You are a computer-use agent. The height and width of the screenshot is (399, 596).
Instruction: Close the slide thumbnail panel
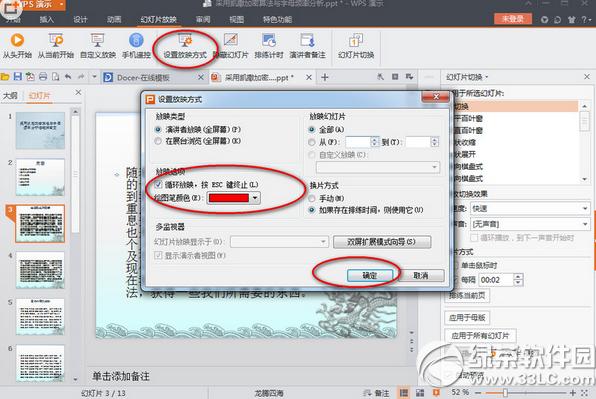(78, 92)
